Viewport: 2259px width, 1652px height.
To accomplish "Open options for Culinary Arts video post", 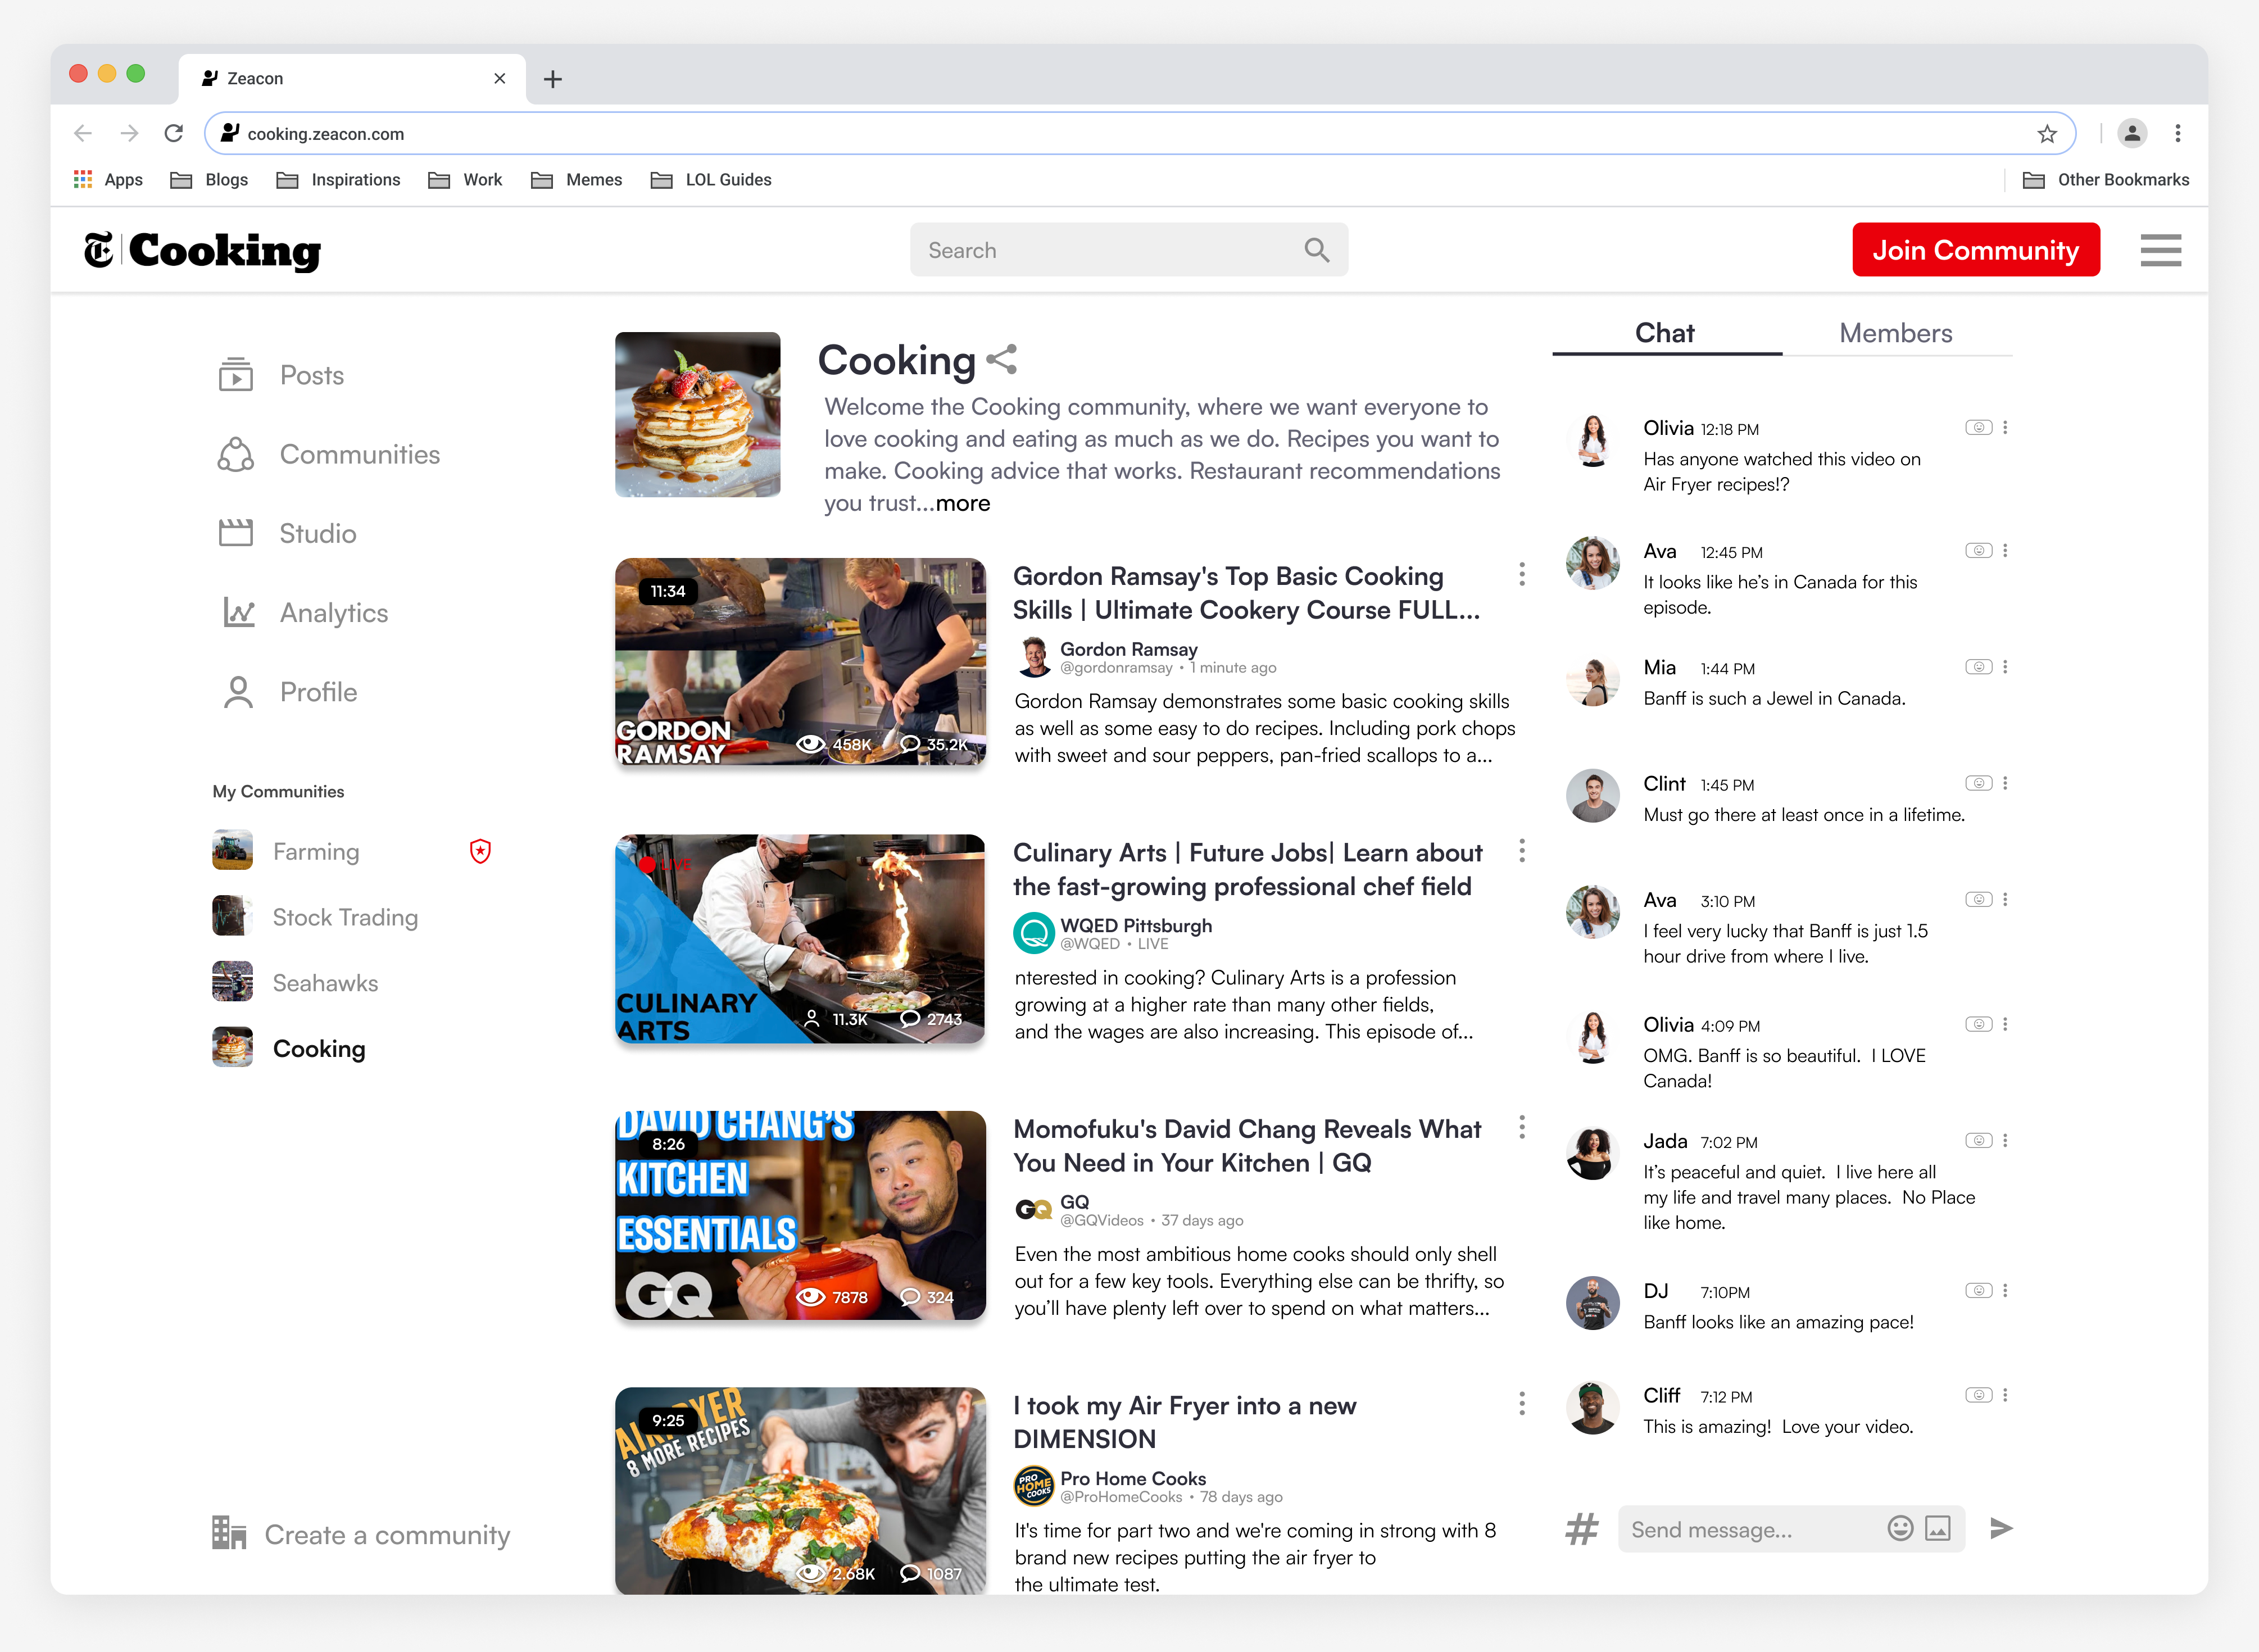I will [1522, 851].
